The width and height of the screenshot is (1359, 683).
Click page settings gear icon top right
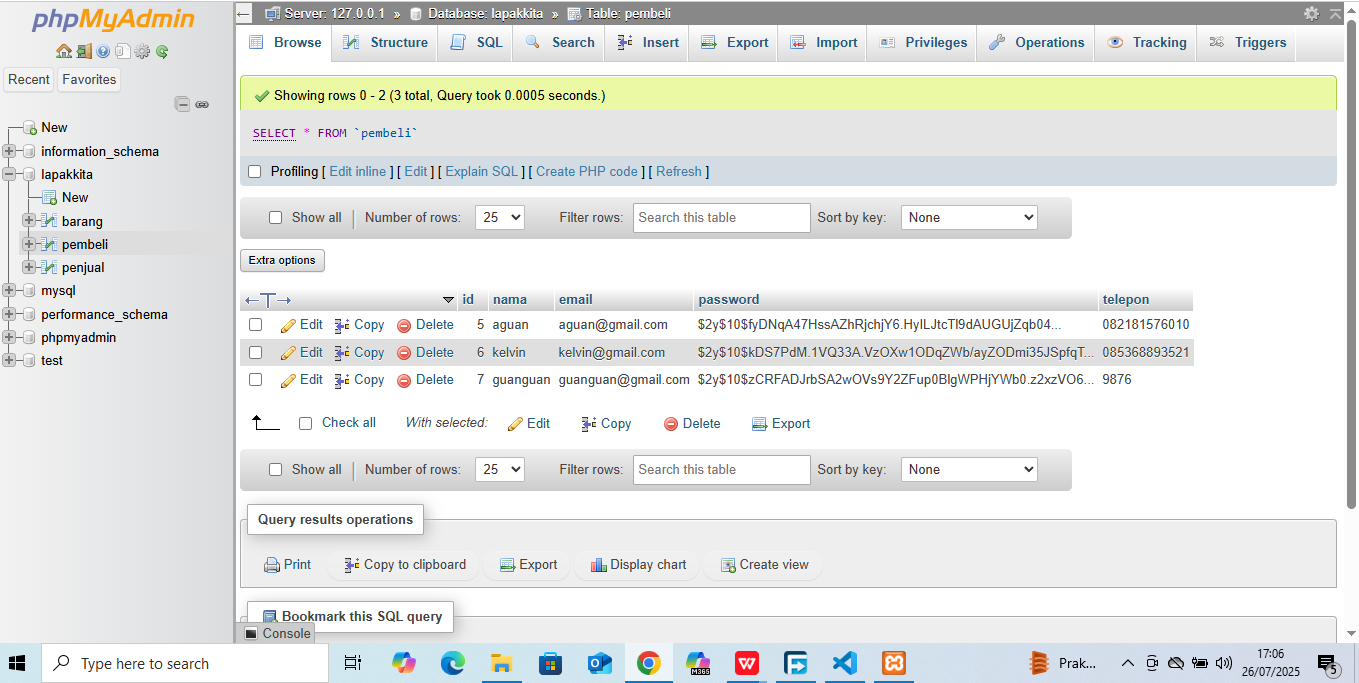pyautogui.click(x=1311, y=13)
